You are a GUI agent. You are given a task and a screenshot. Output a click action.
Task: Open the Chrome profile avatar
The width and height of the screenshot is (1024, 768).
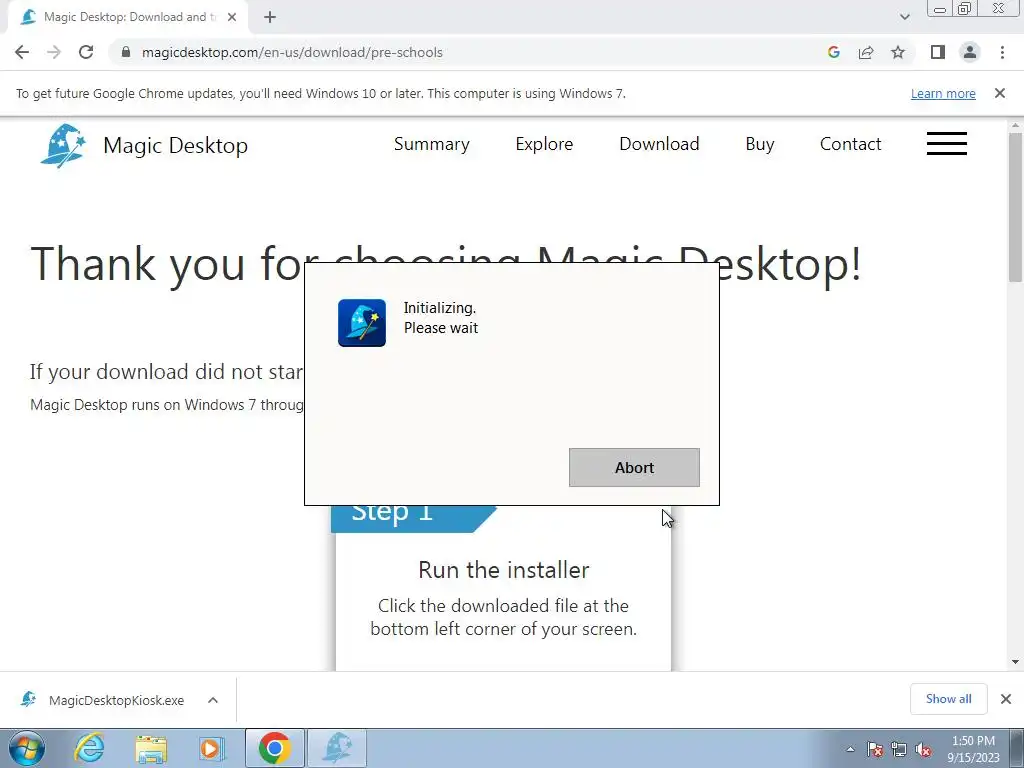tap(970, 52)
